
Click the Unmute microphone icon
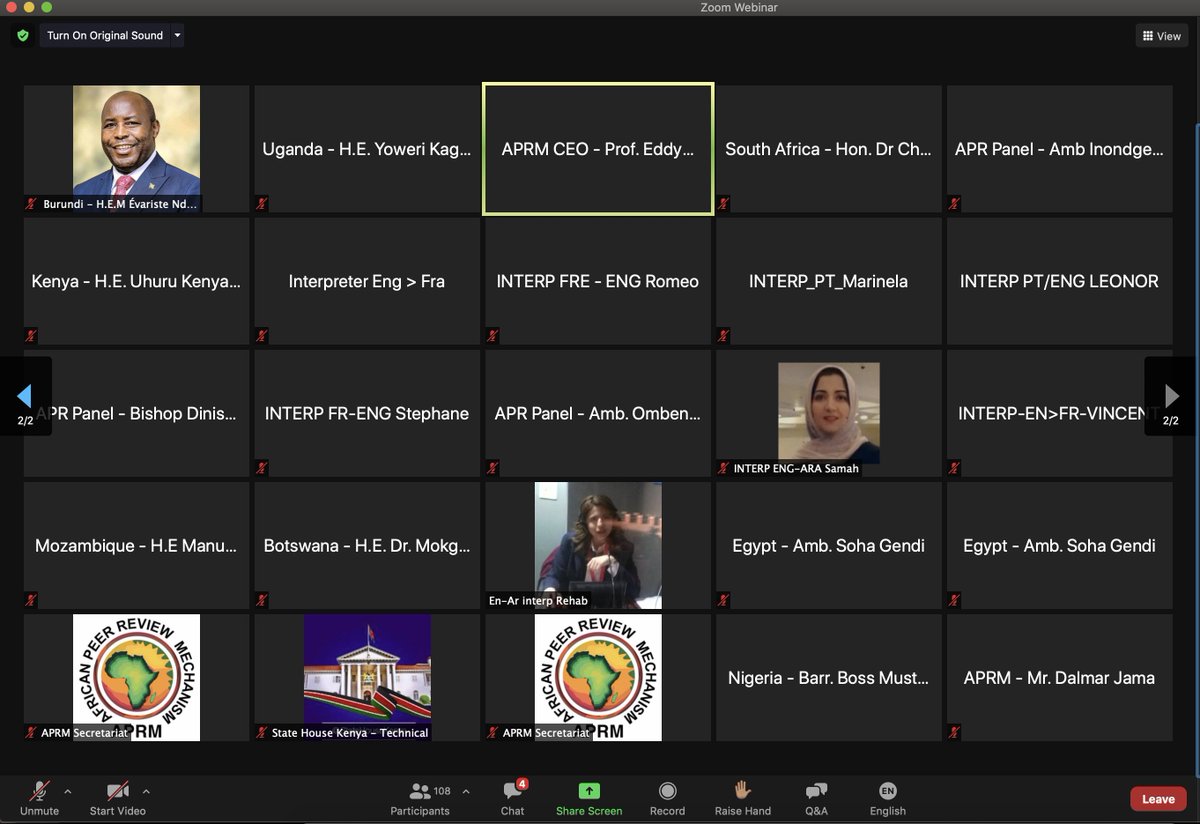click(40, 791)
